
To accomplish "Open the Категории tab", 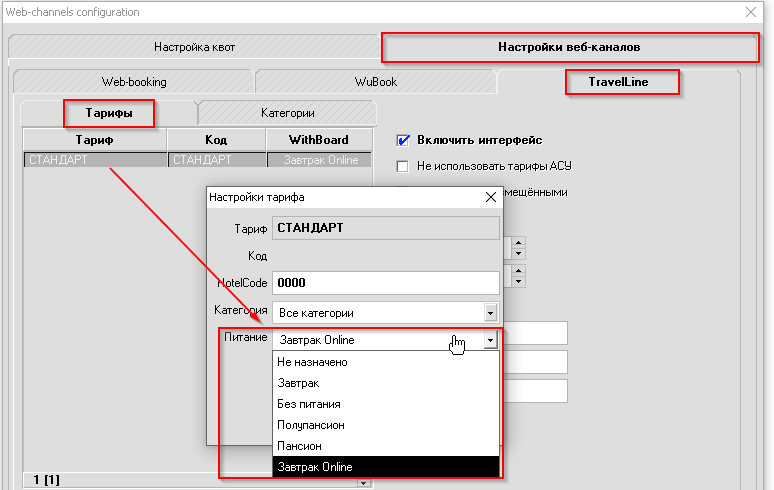I will point(288,114).
